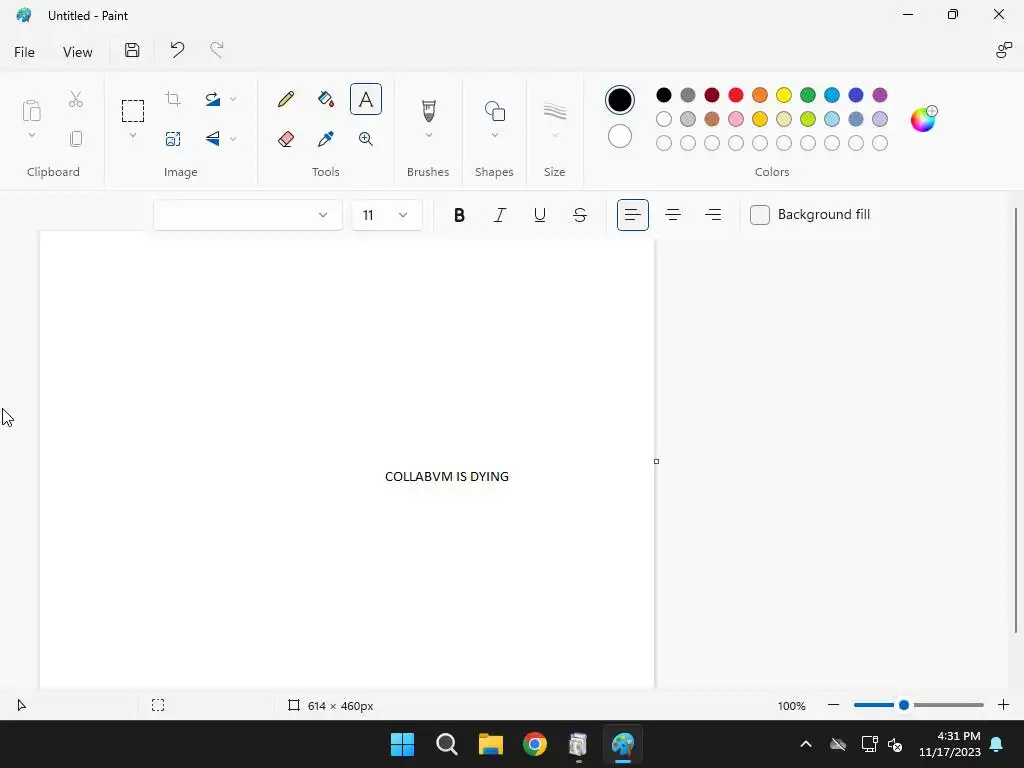Viewport: 1024px width, 768px height.
Task: Click the Cut scissors icon
Action: (x=76, y=99)
